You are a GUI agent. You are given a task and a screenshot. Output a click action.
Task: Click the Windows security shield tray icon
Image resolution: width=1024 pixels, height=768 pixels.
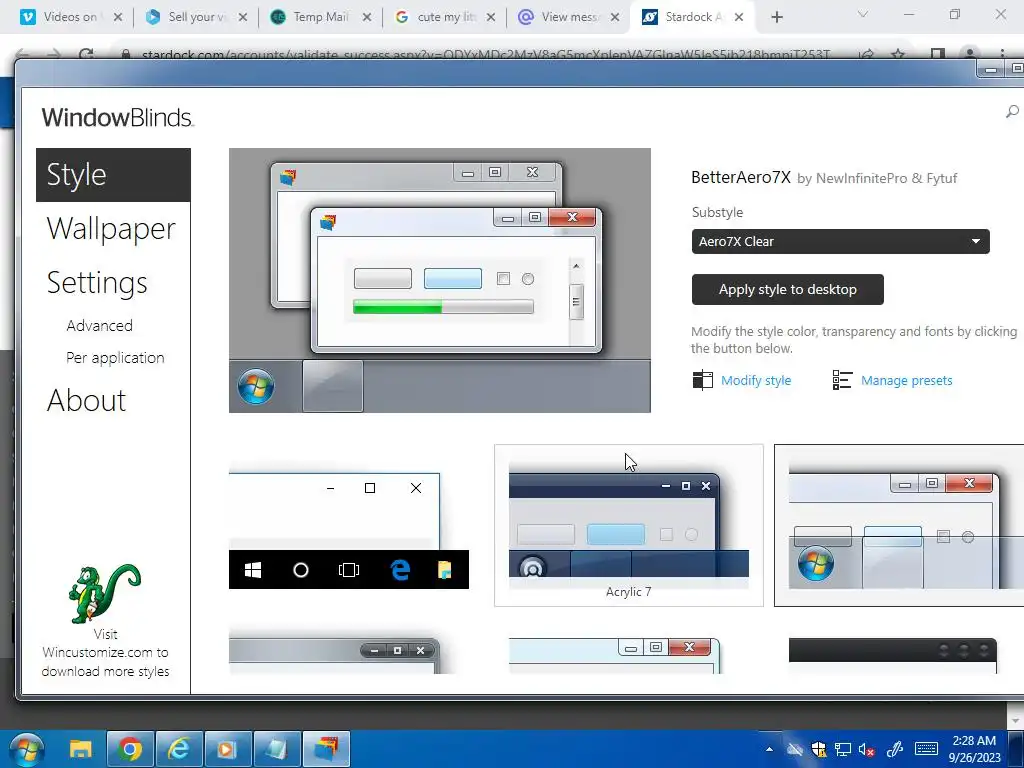819,750
